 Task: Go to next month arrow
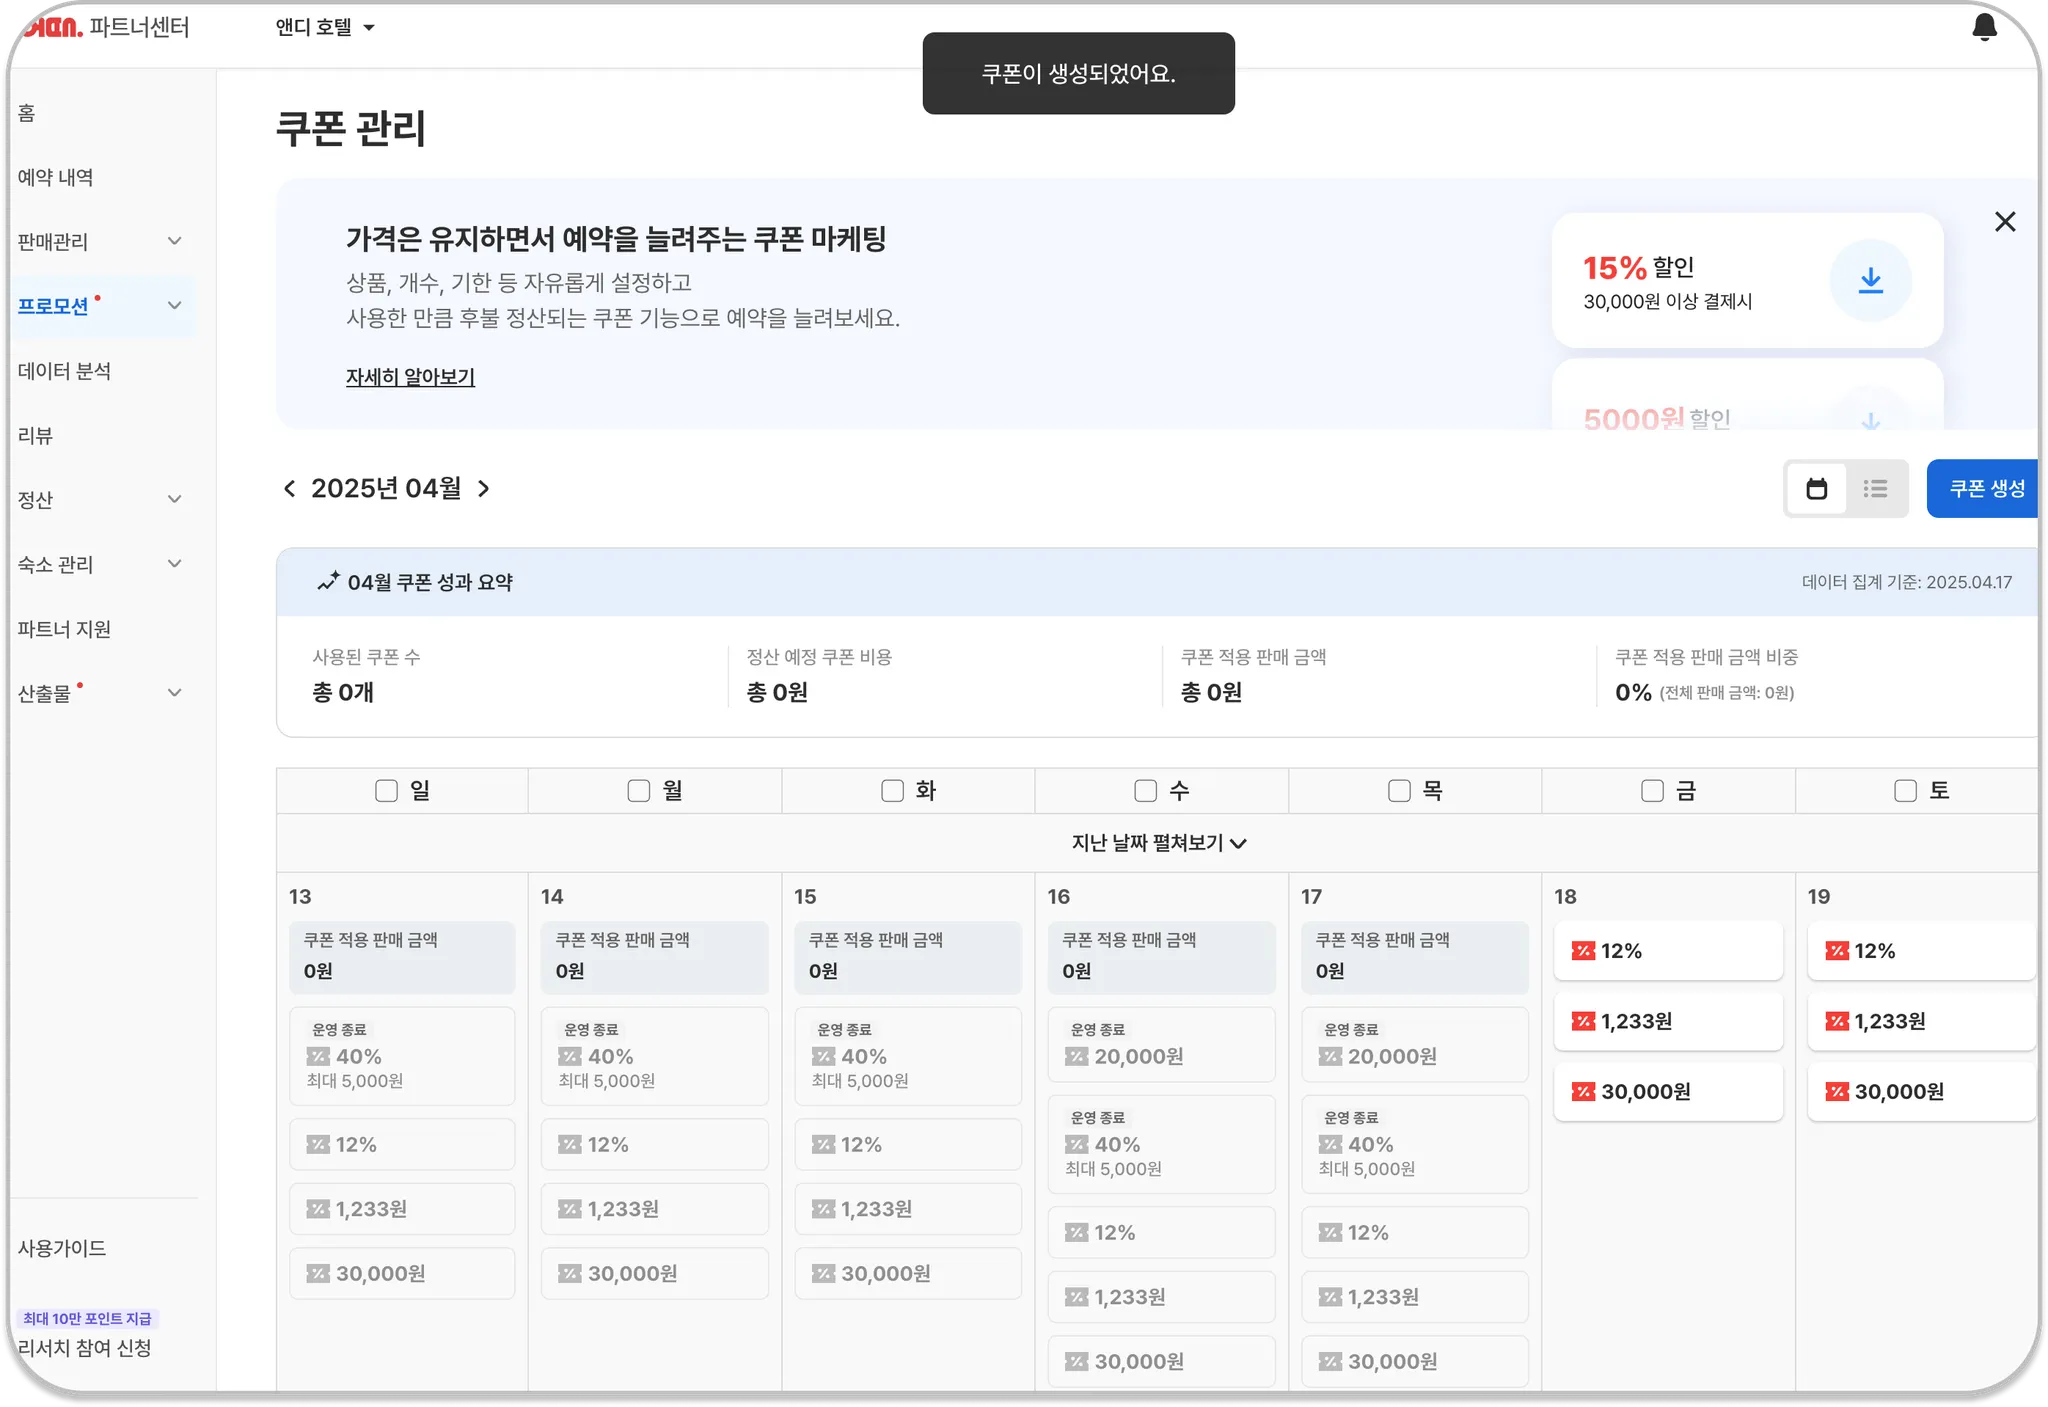coord(484,489)
